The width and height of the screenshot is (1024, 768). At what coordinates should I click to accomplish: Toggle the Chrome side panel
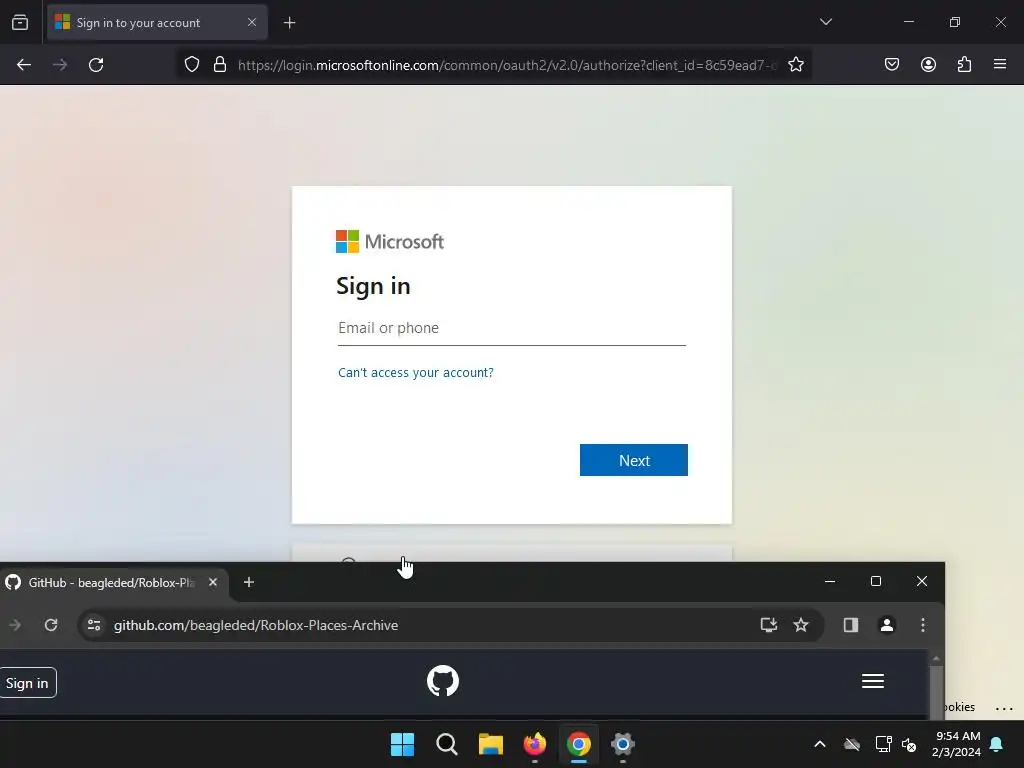click(x=850, y=625)
